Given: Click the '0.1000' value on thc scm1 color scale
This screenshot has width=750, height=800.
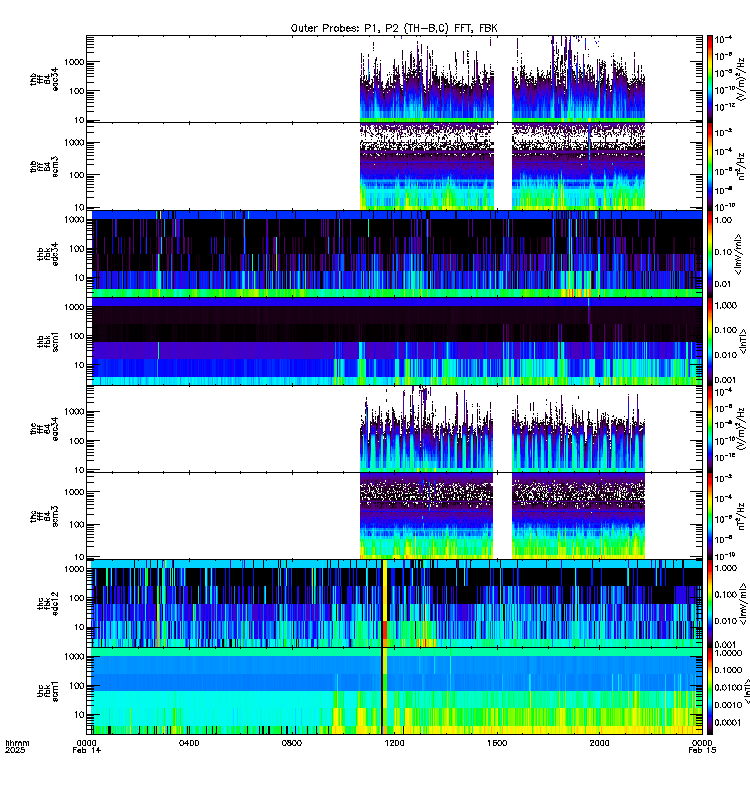Looking at the screenshot, I should tap(728, 670).
